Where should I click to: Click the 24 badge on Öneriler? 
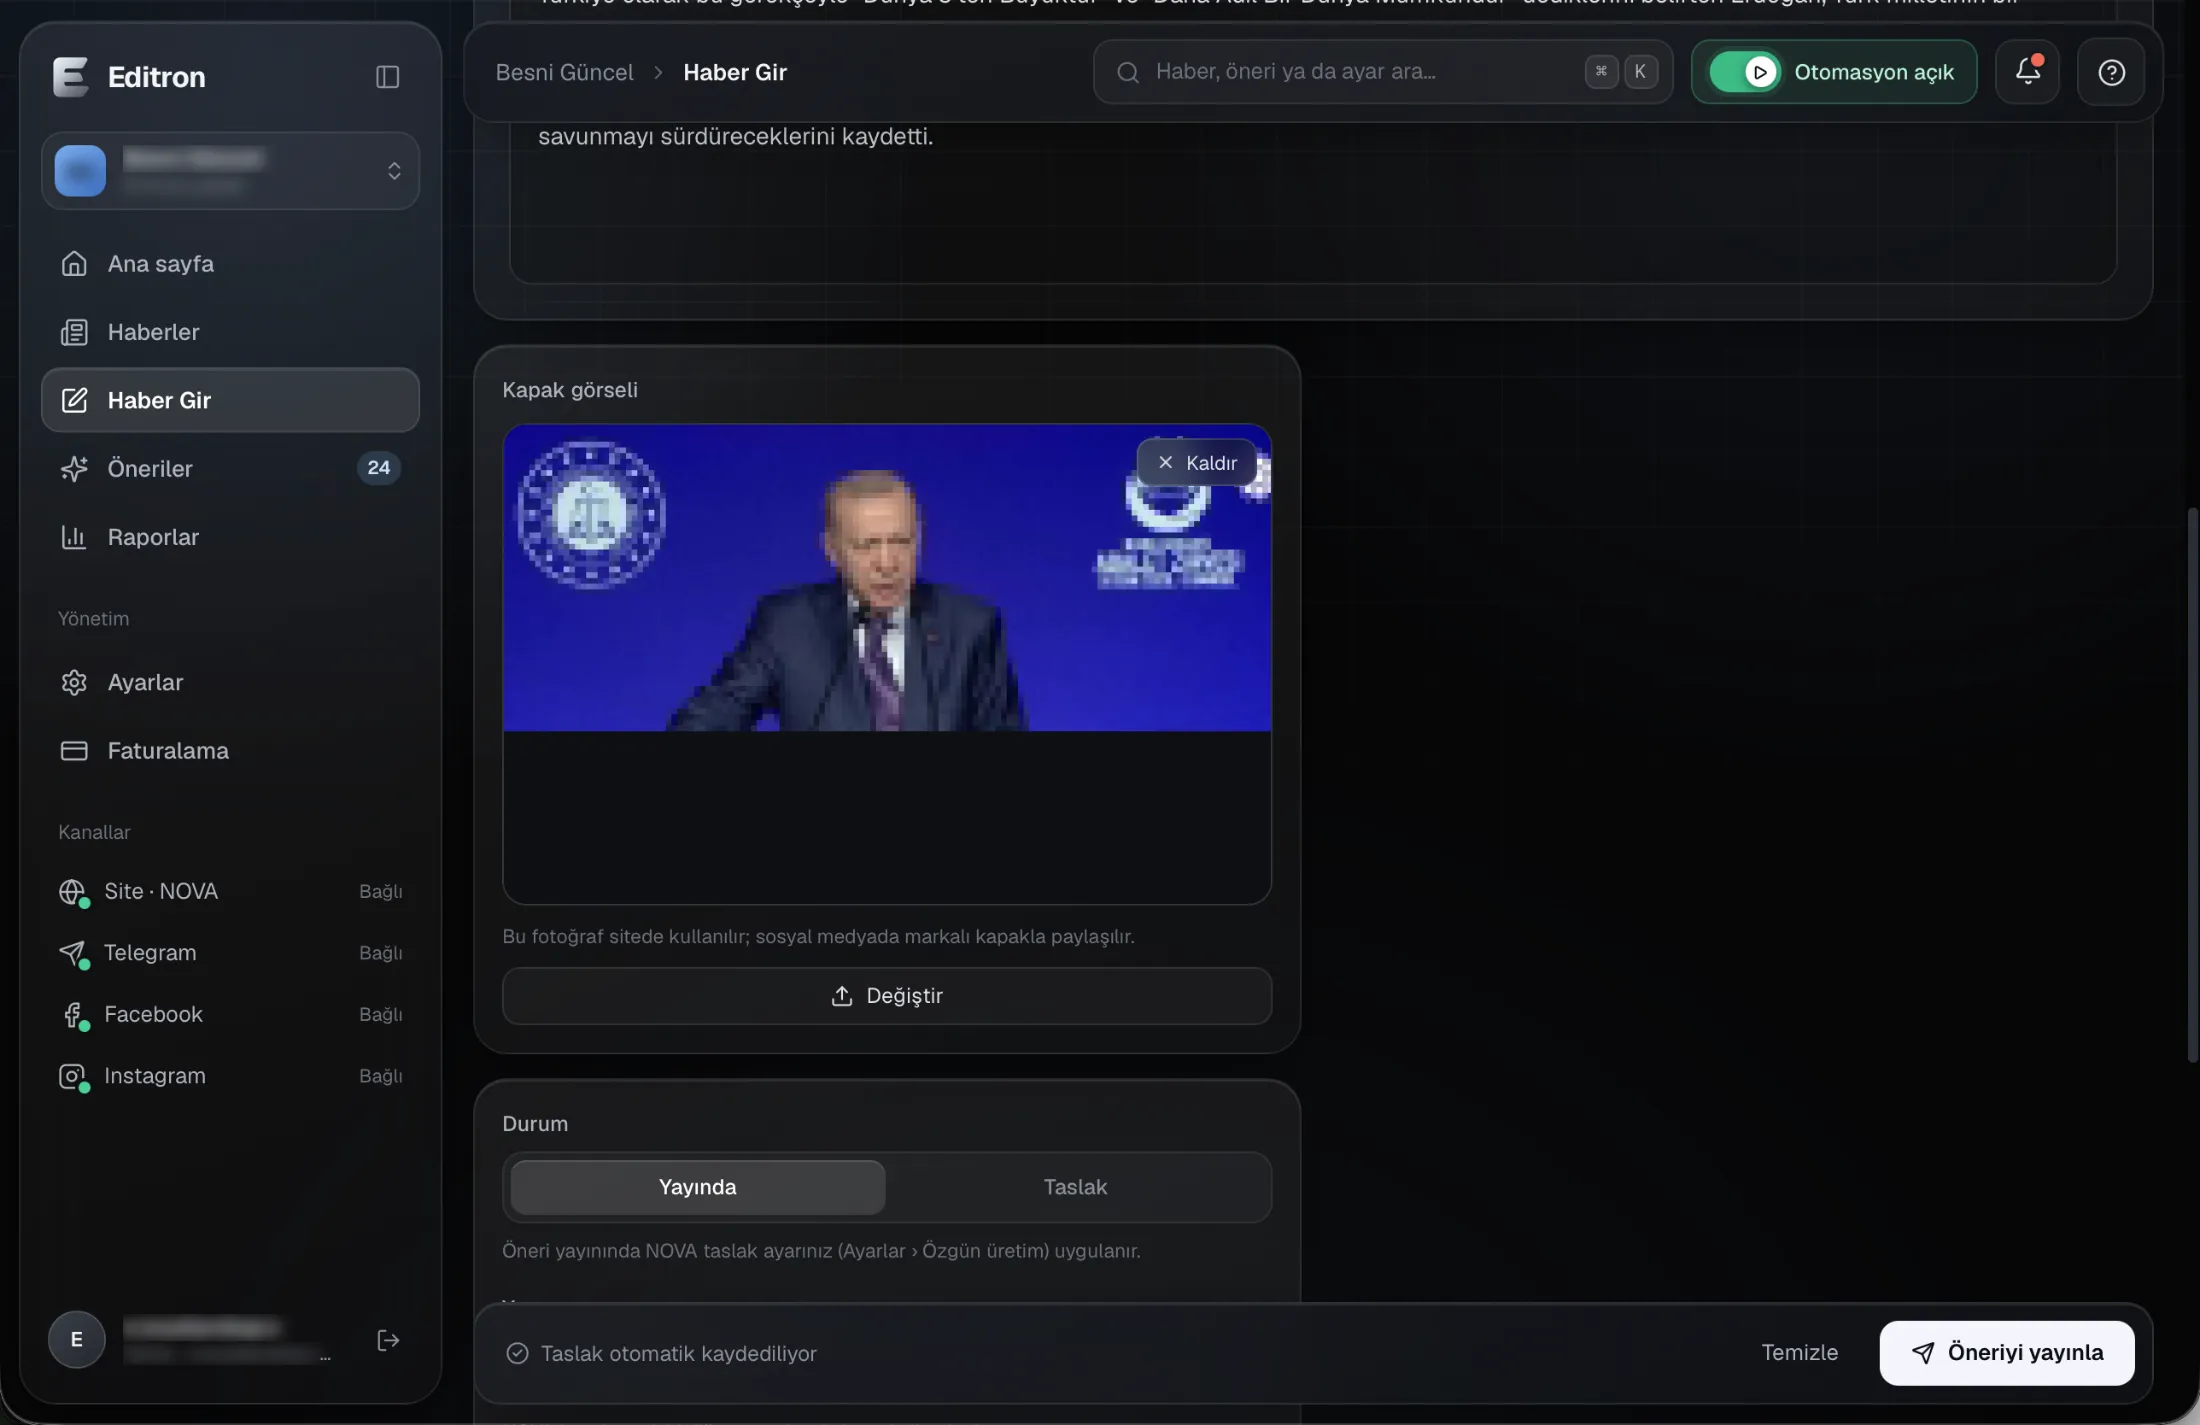tap(379, 468)
